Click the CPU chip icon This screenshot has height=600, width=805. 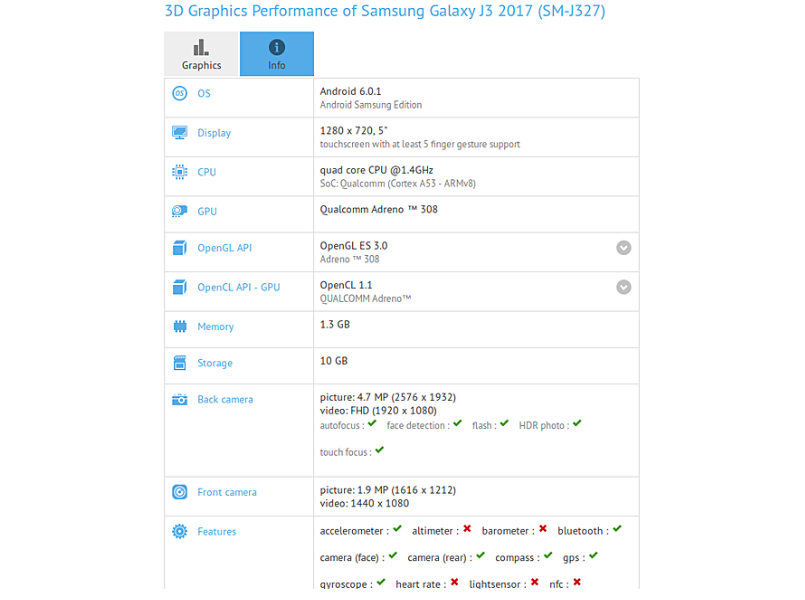point(180,172)
